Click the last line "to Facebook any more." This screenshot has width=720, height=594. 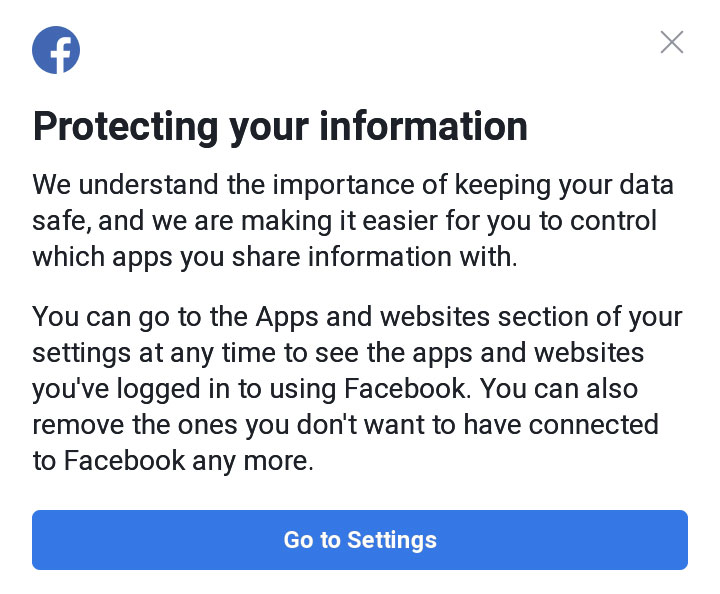[x=173, y=461]
